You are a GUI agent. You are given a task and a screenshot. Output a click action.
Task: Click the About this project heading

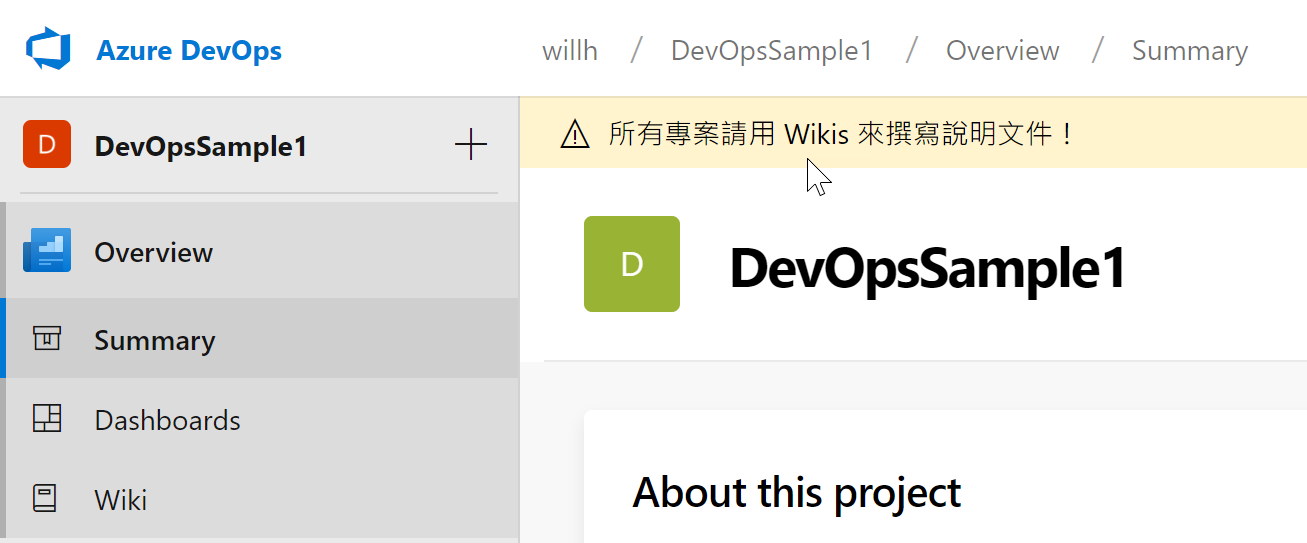click(797, 493)
